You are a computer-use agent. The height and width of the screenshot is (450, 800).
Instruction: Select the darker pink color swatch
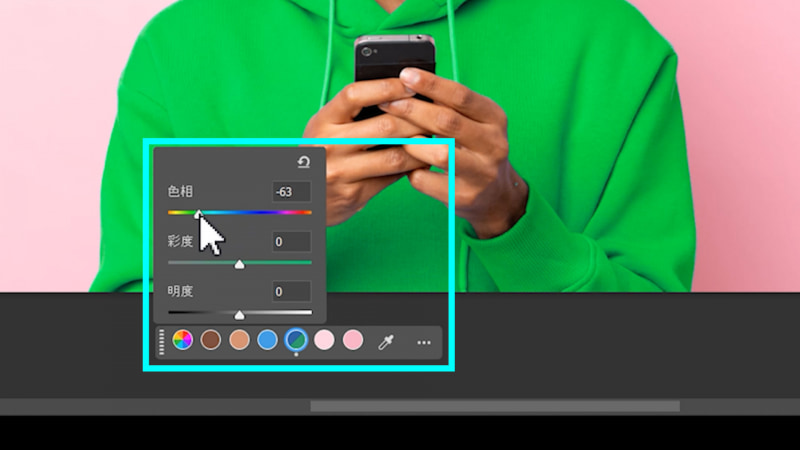(x=353, y=340)
